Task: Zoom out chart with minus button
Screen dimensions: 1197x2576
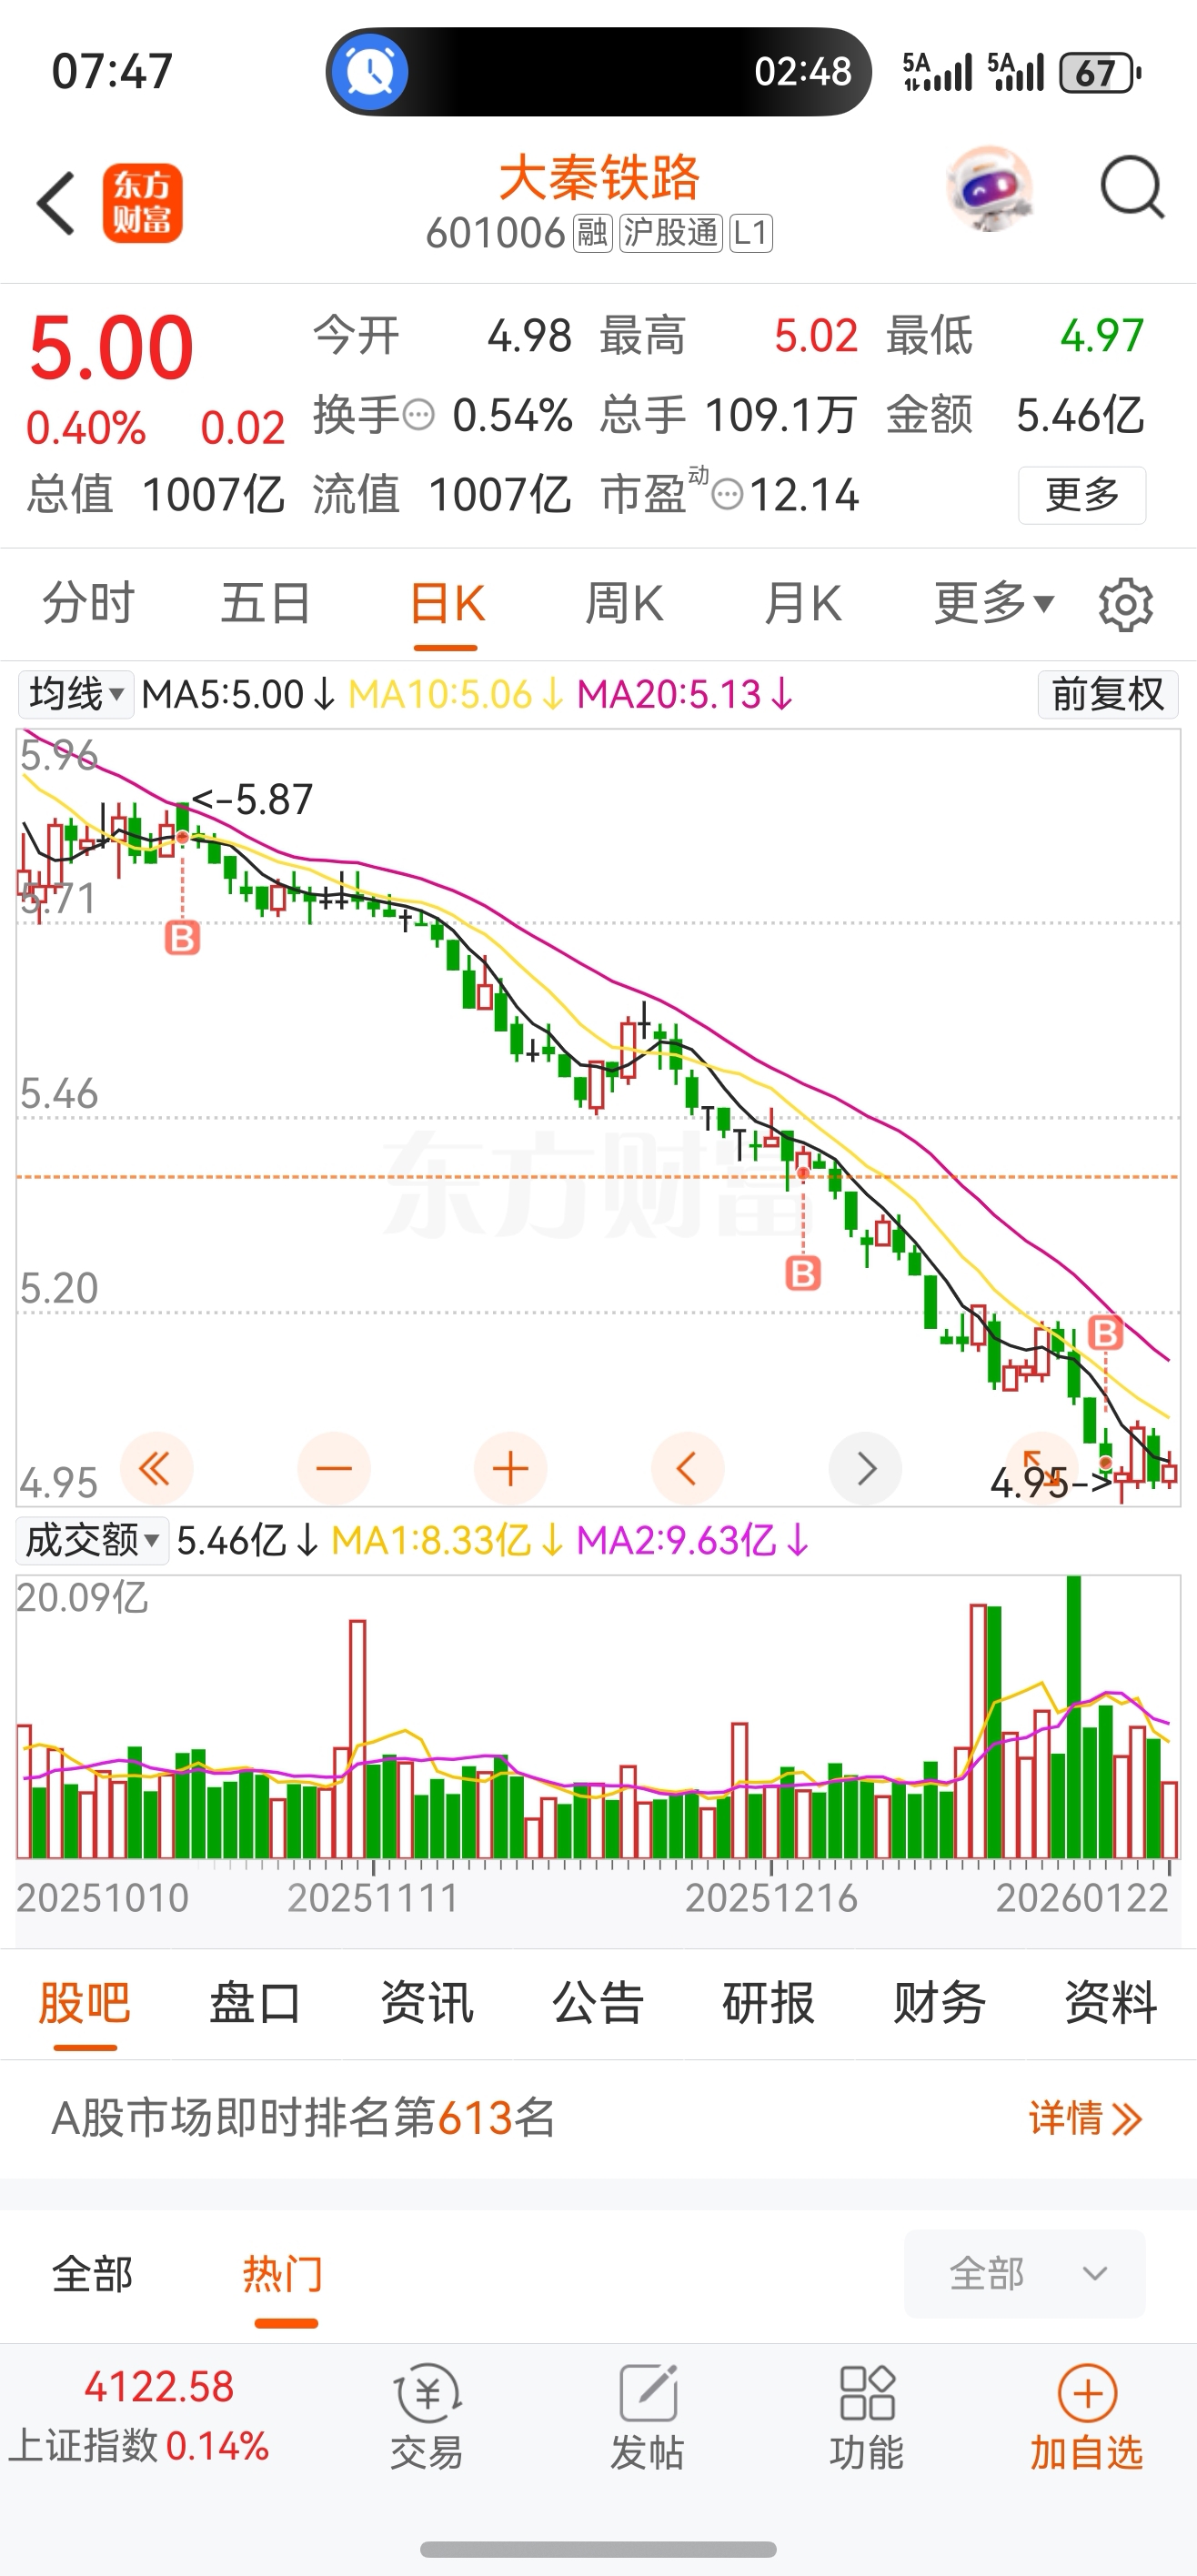Action: click(334, 1469)
